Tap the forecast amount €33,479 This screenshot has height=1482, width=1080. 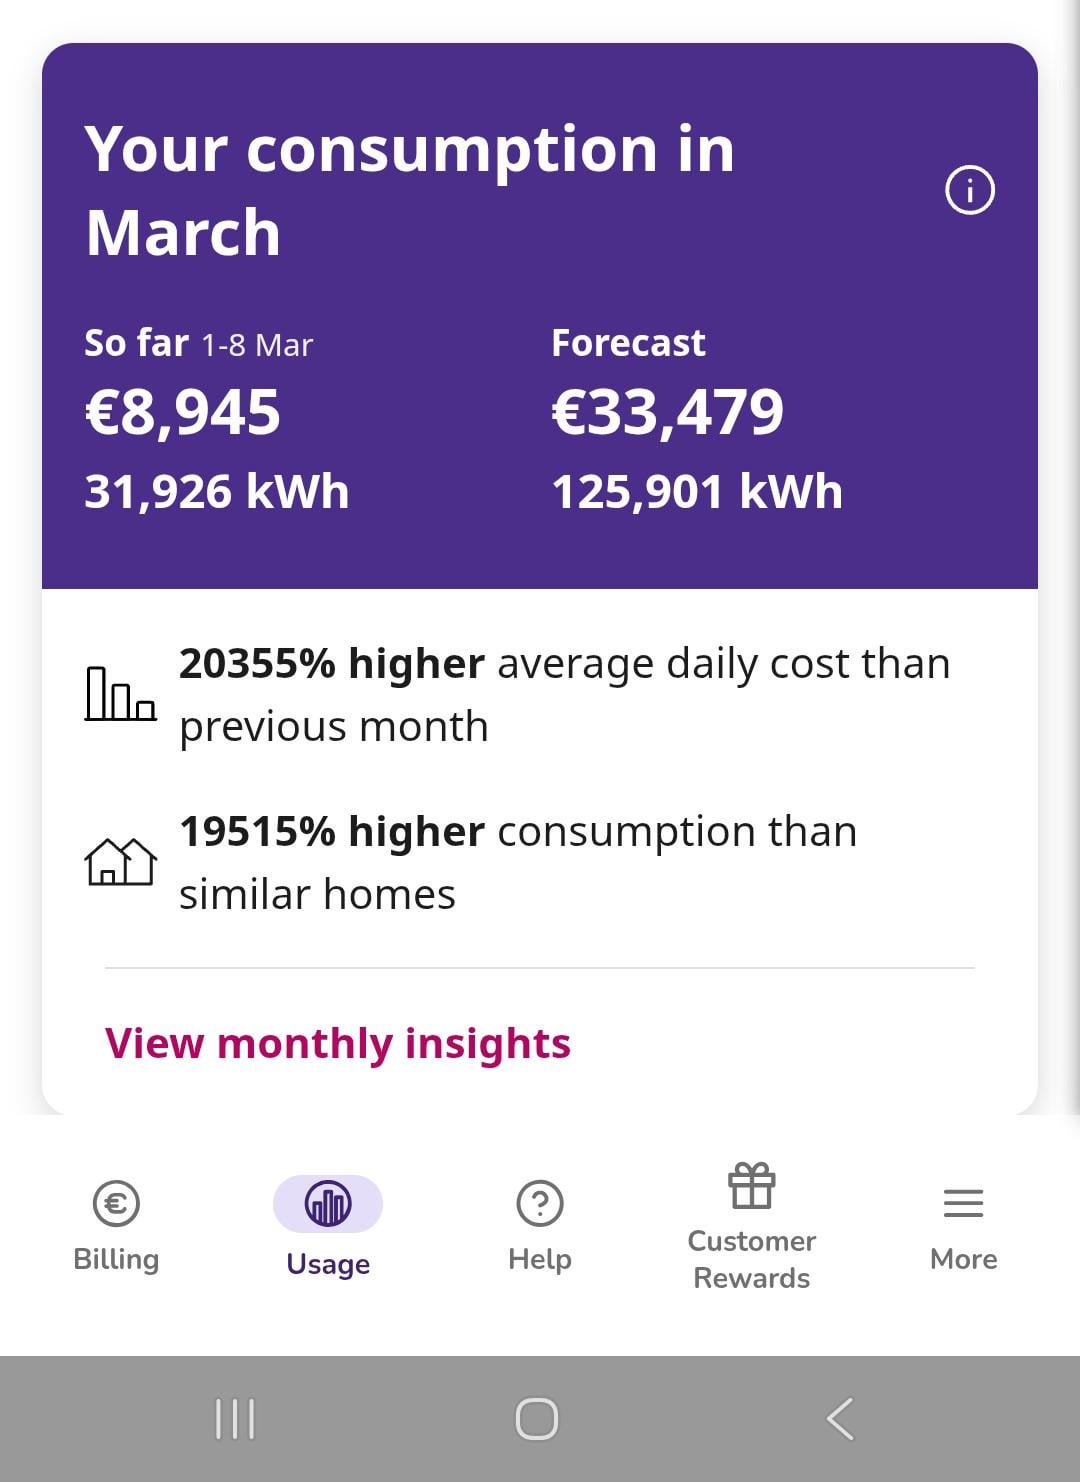(668, 412)
